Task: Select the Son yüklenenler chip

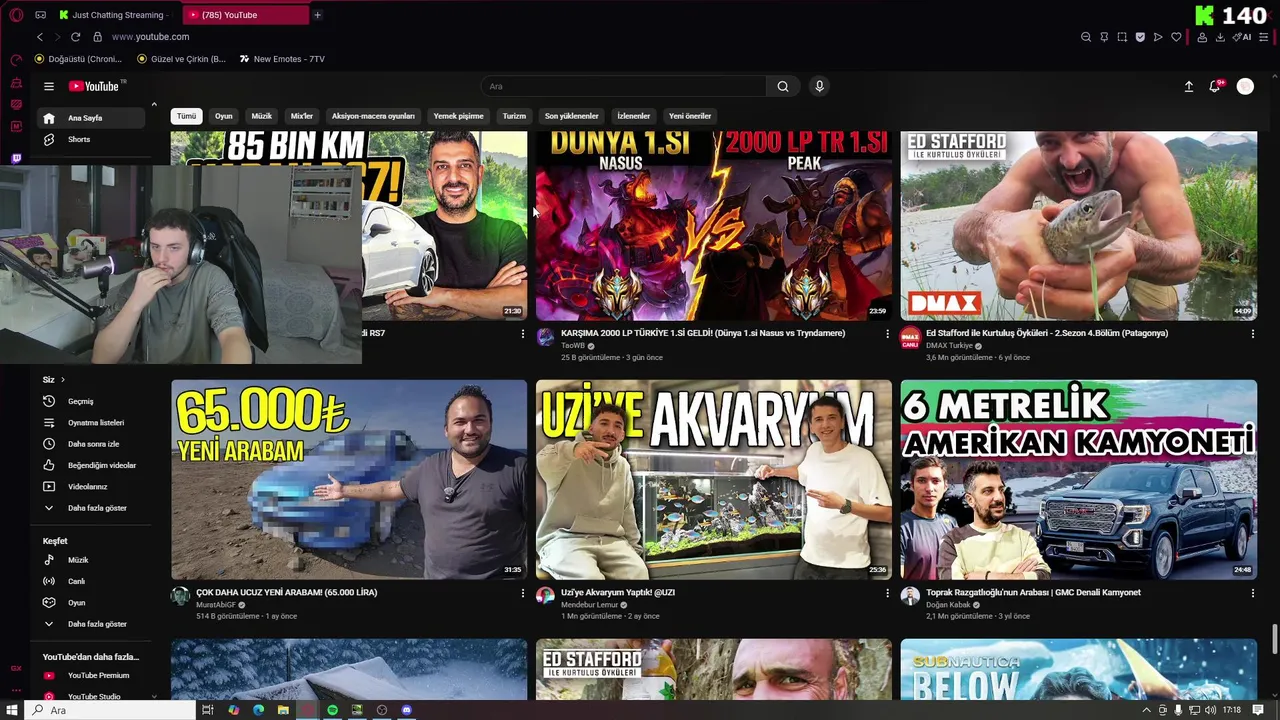Action: coord(572,116)
